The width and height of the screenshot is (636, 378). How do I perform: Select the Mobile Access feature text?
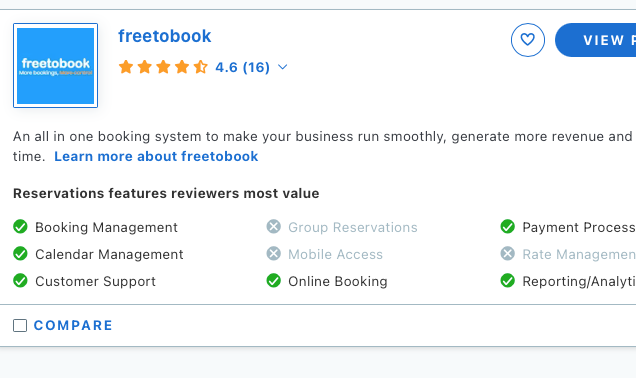pos(335,254)
